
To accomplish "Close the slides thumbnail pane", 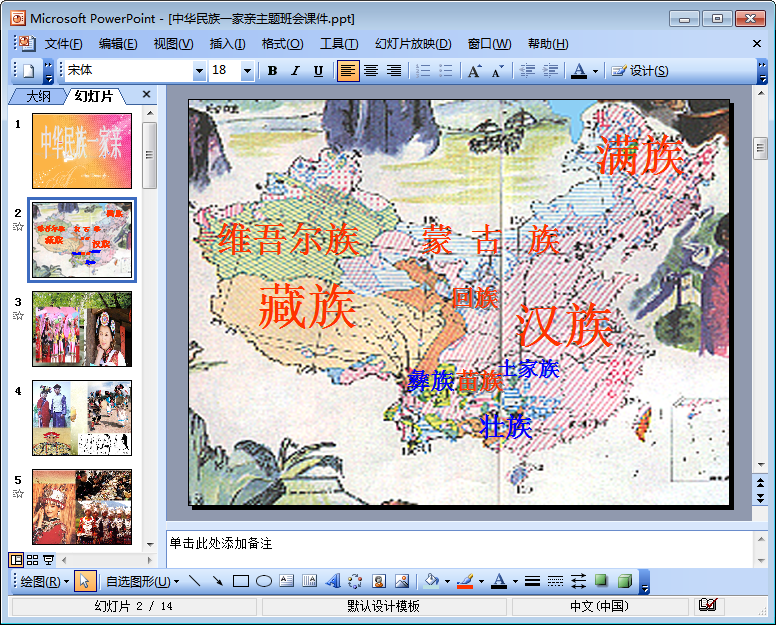I will (x=146, y=94).
